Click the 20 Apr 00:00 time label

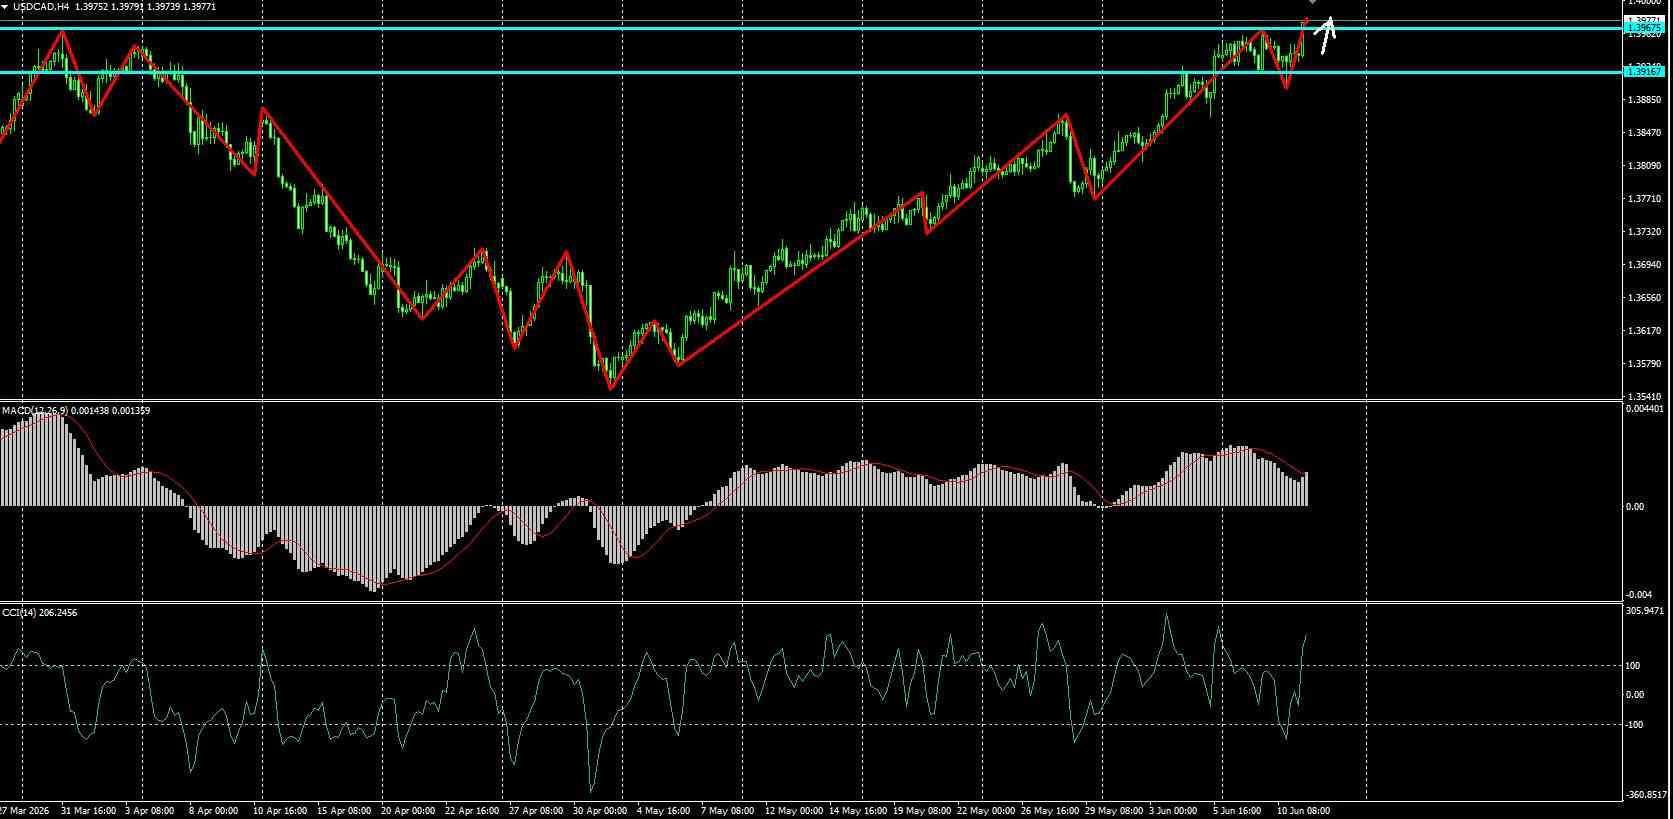coord(409,811)
